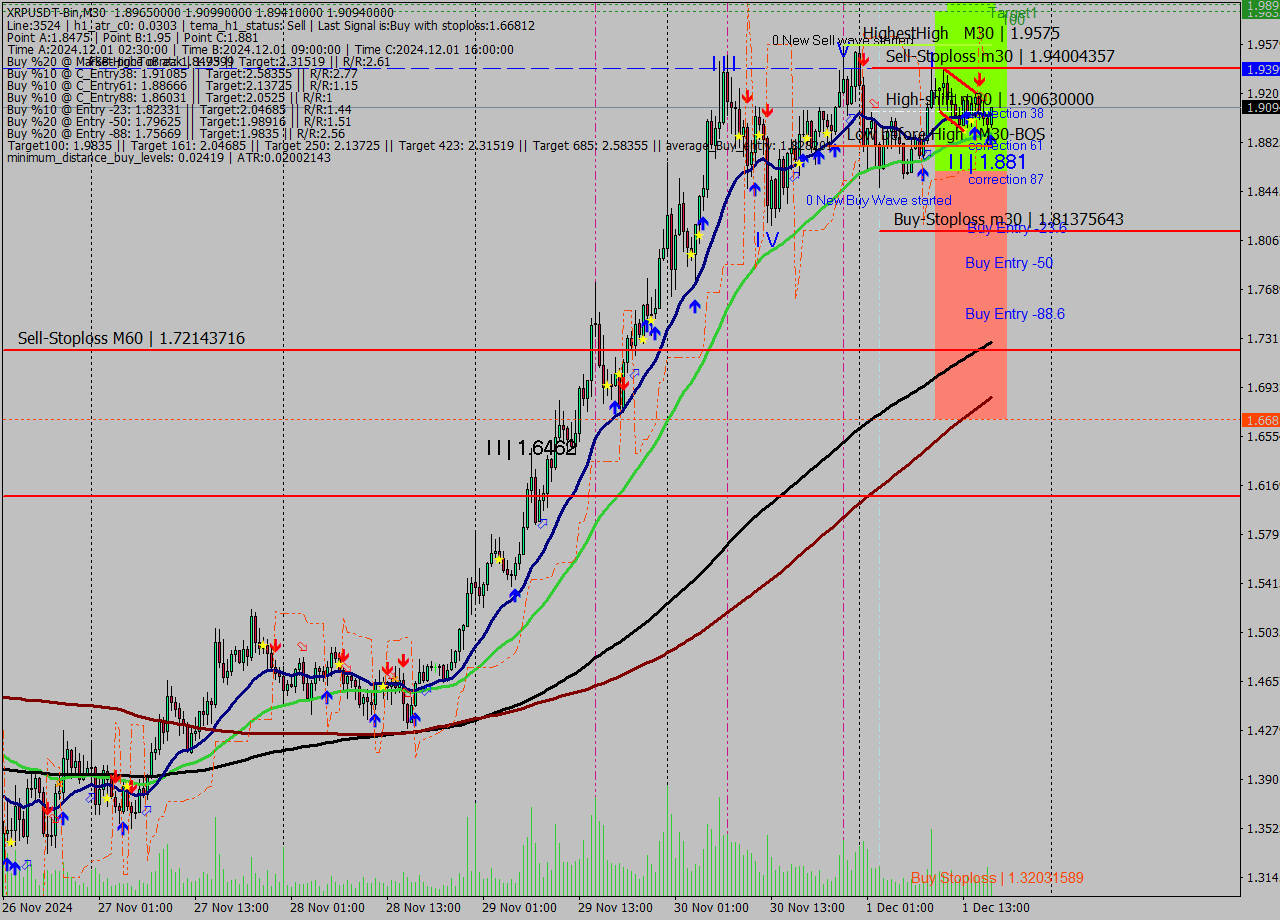
Task: Click blue buy arrow above '0 New Buy Wave started'
Action: [x=923, y=174]
